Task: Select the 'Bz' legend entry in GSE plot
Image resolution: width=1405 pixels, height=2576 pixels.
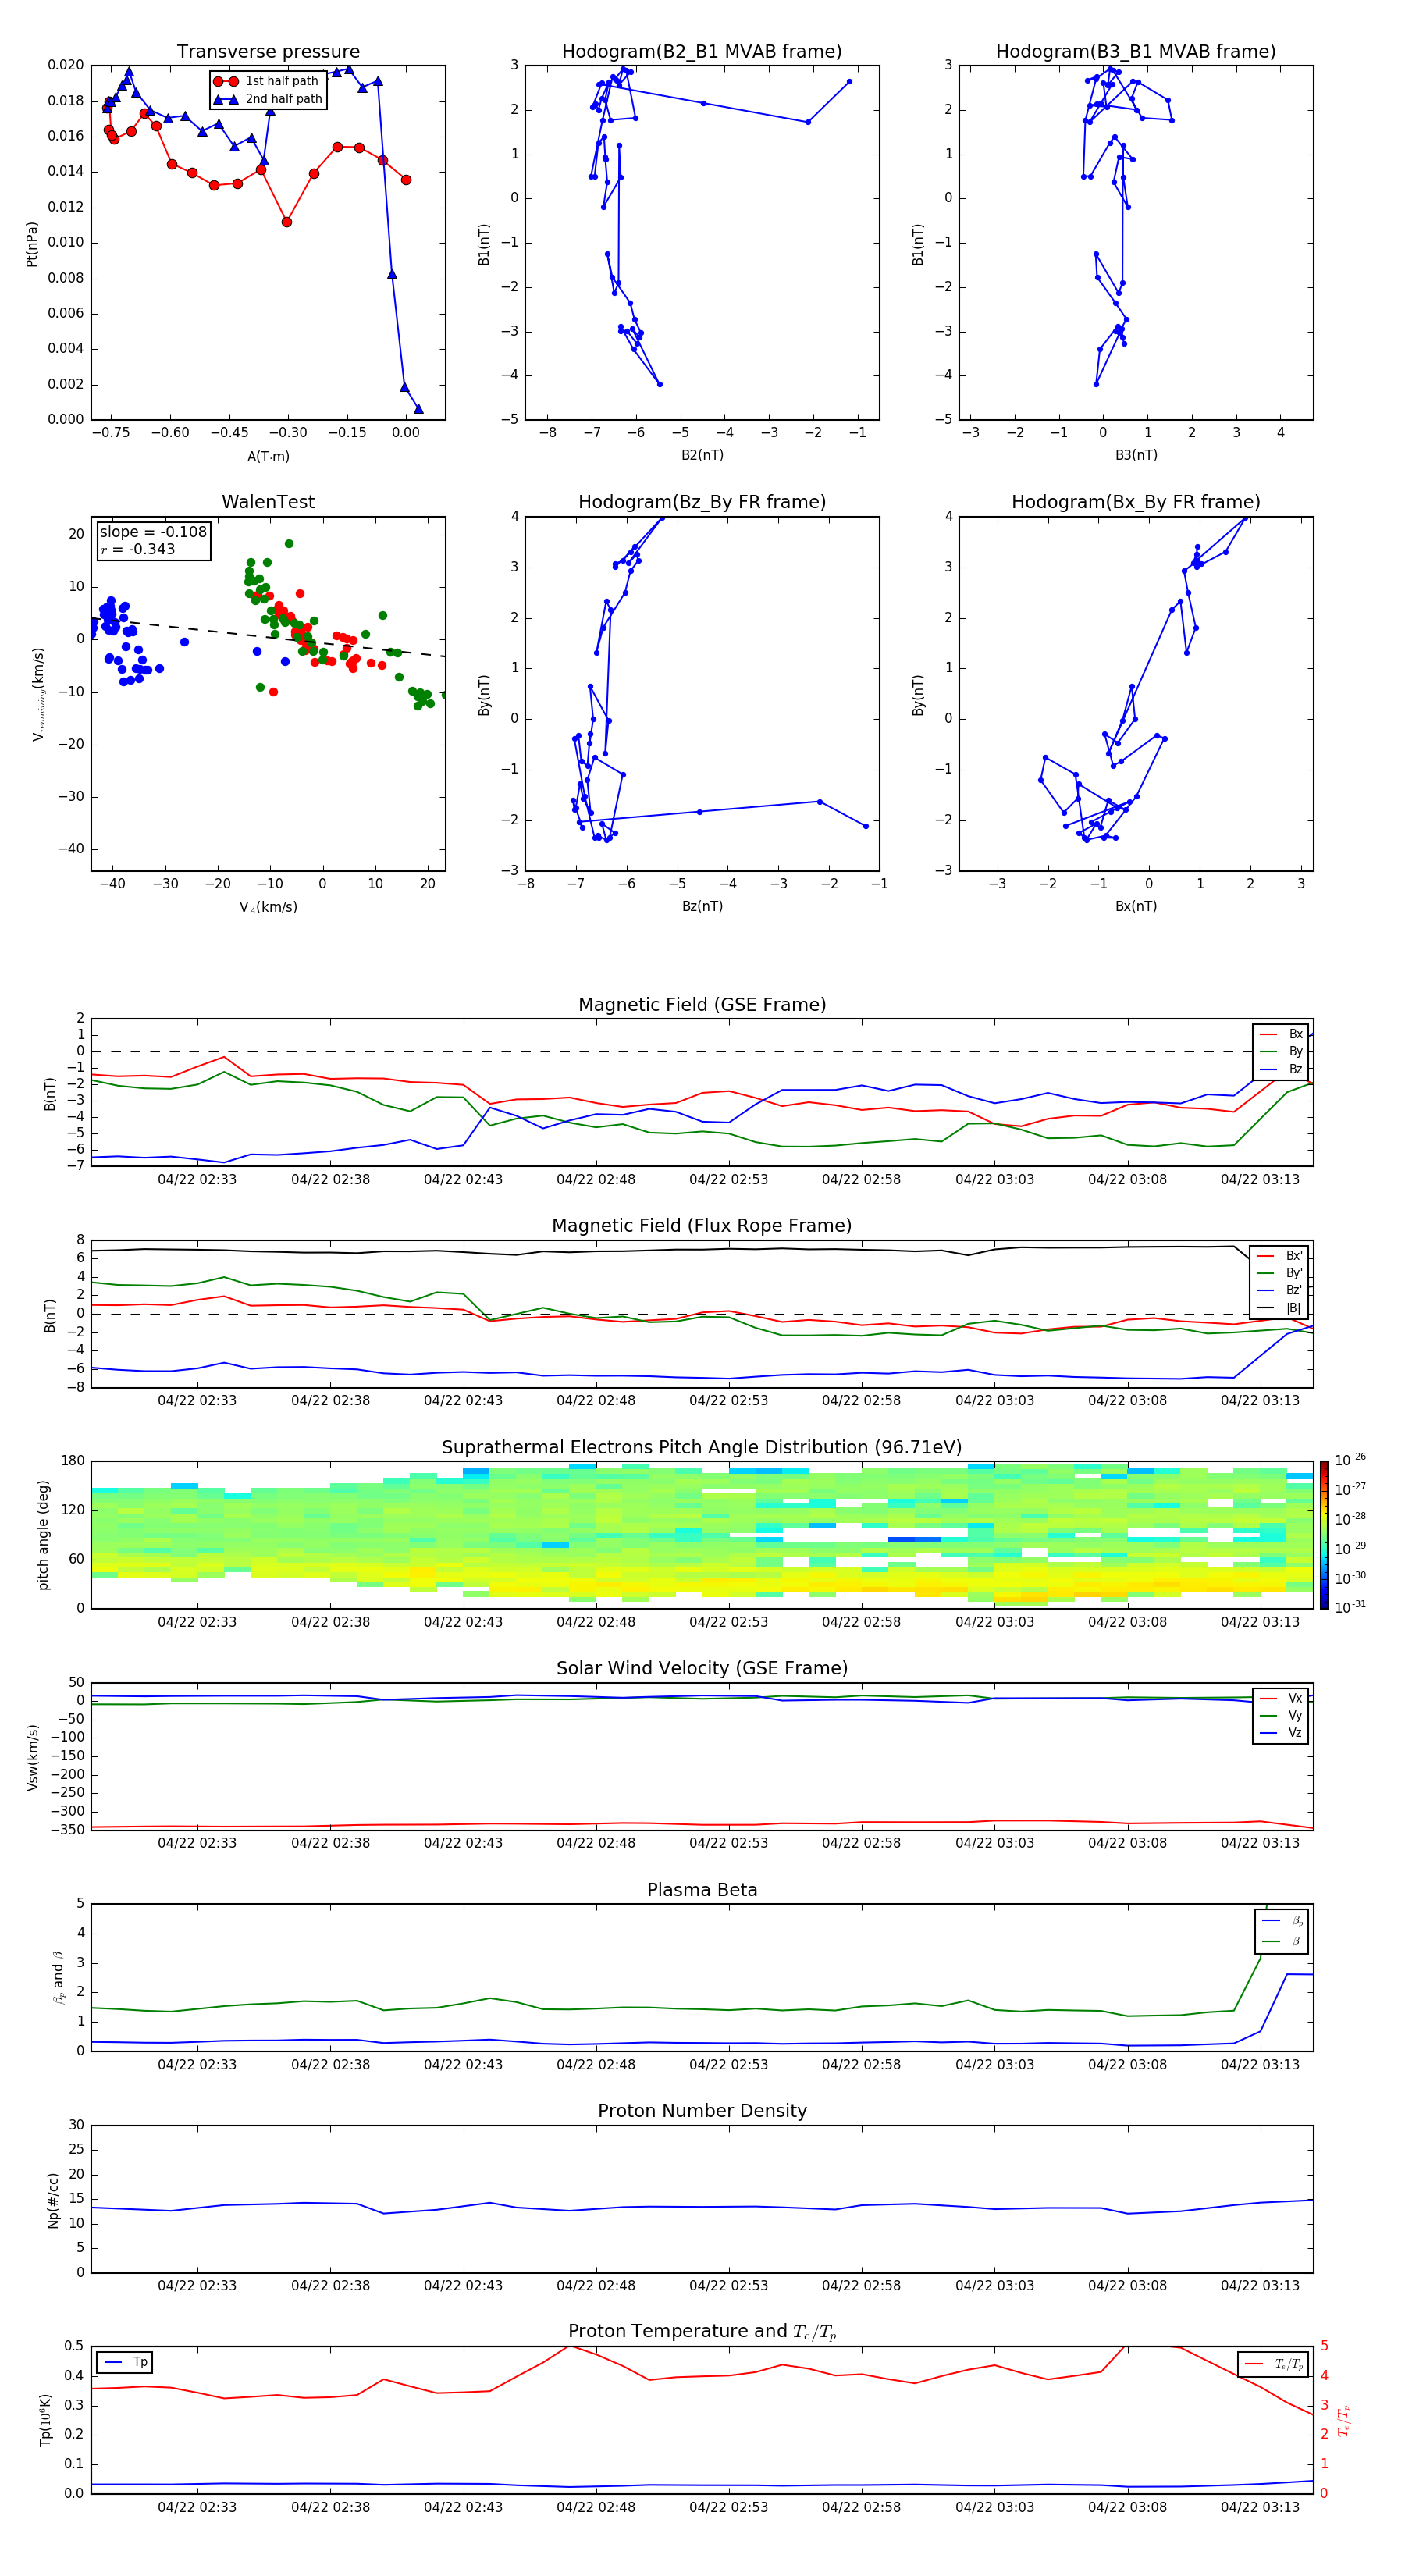Action: (x=1281, y=1069)
